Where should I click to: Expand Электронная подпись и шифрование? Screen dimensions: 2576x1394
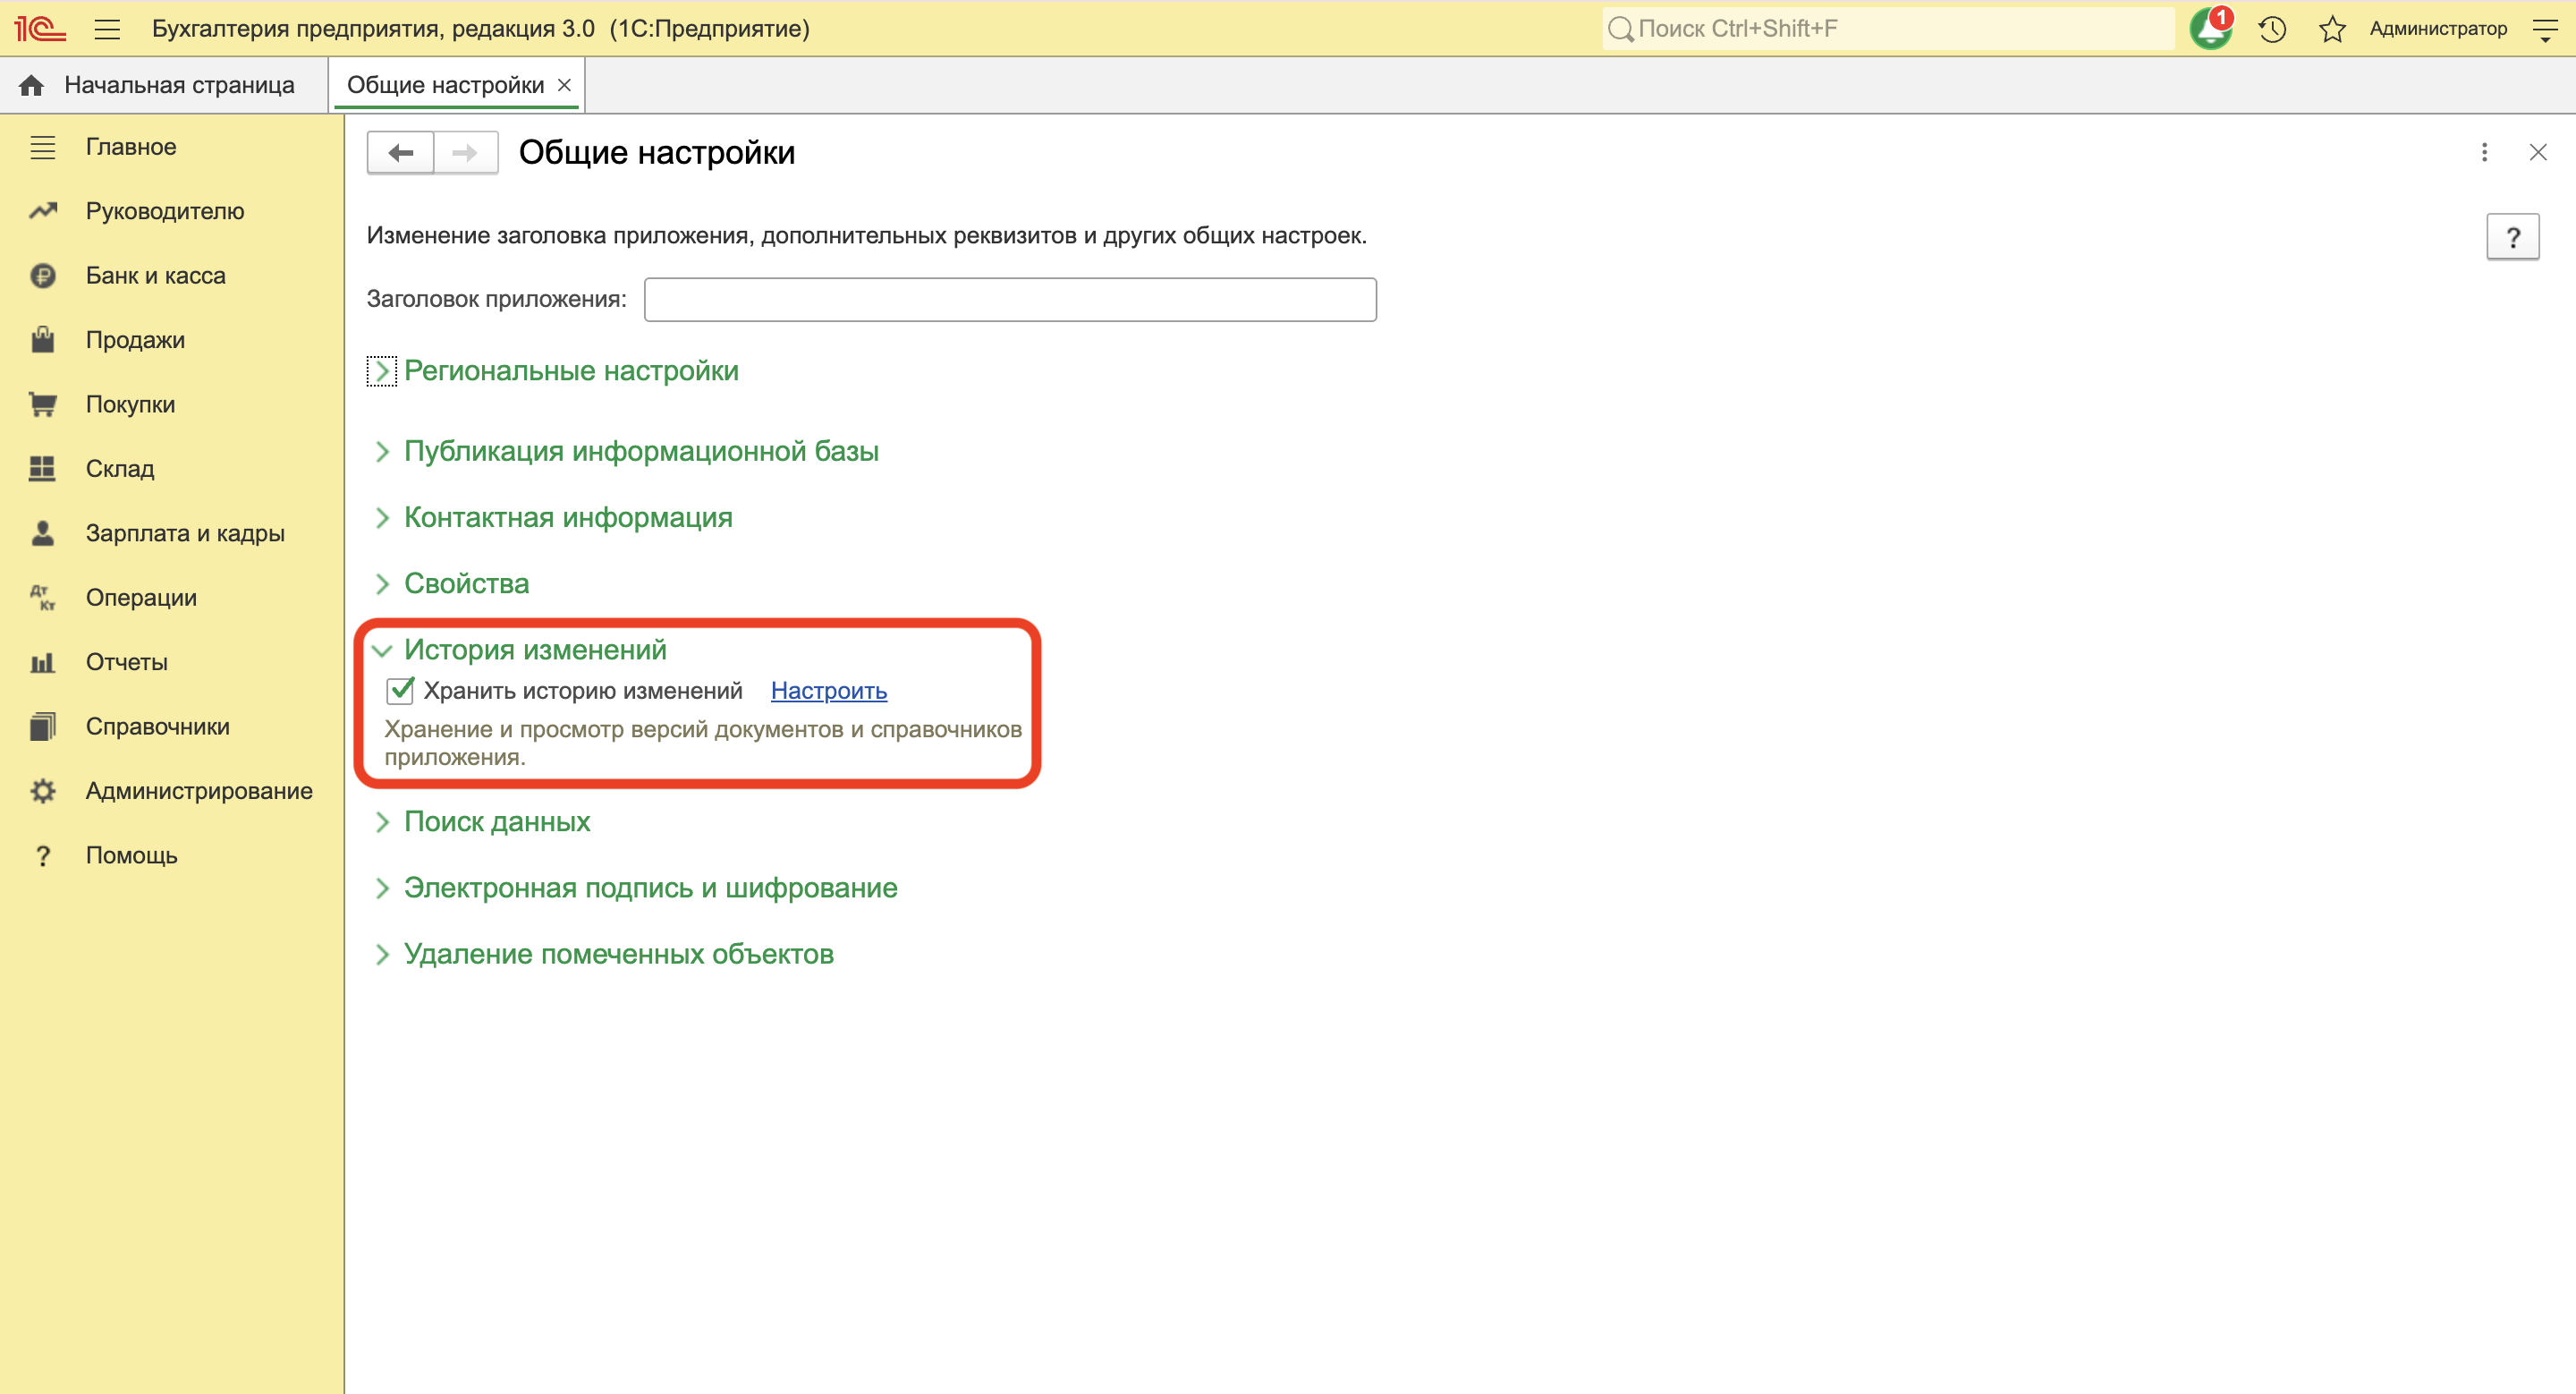[x=650, y=888]
